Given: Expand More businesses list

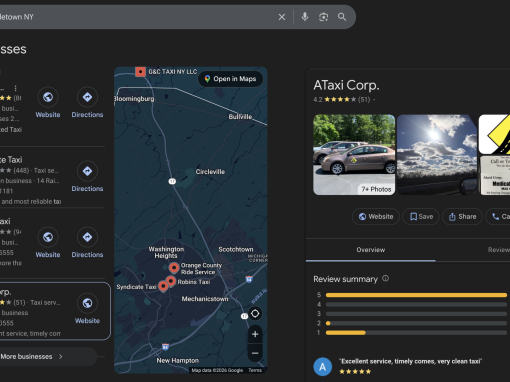Looking at the screenshot, I should pyautogui.click(x=47, y=356).
